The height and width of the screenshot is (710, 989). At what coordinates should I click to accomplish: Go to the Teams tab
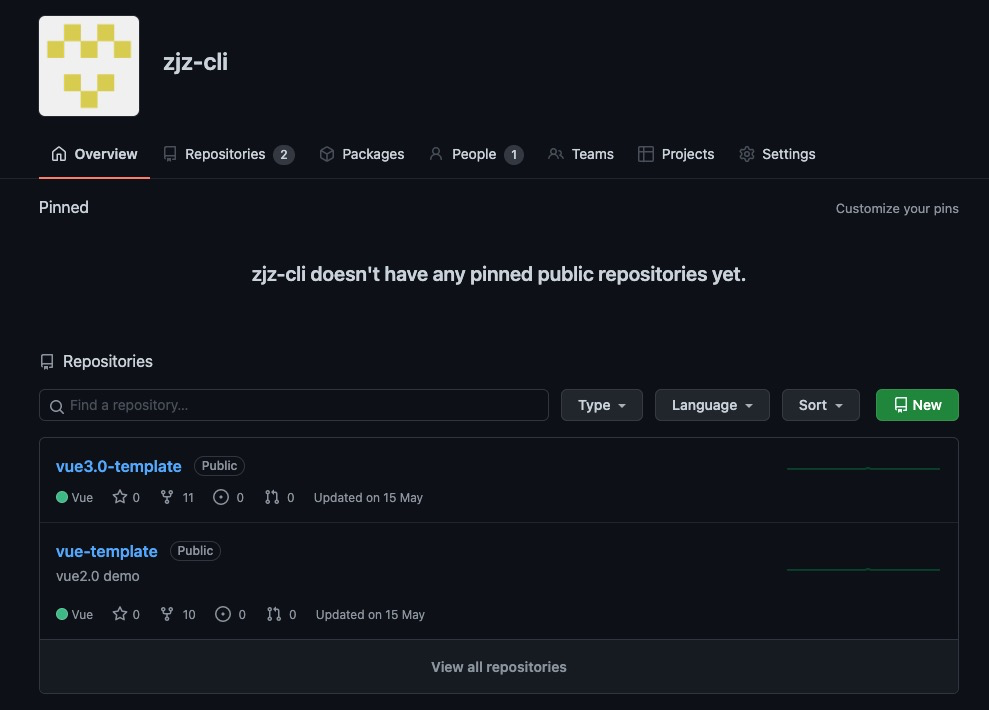point(581,154)
